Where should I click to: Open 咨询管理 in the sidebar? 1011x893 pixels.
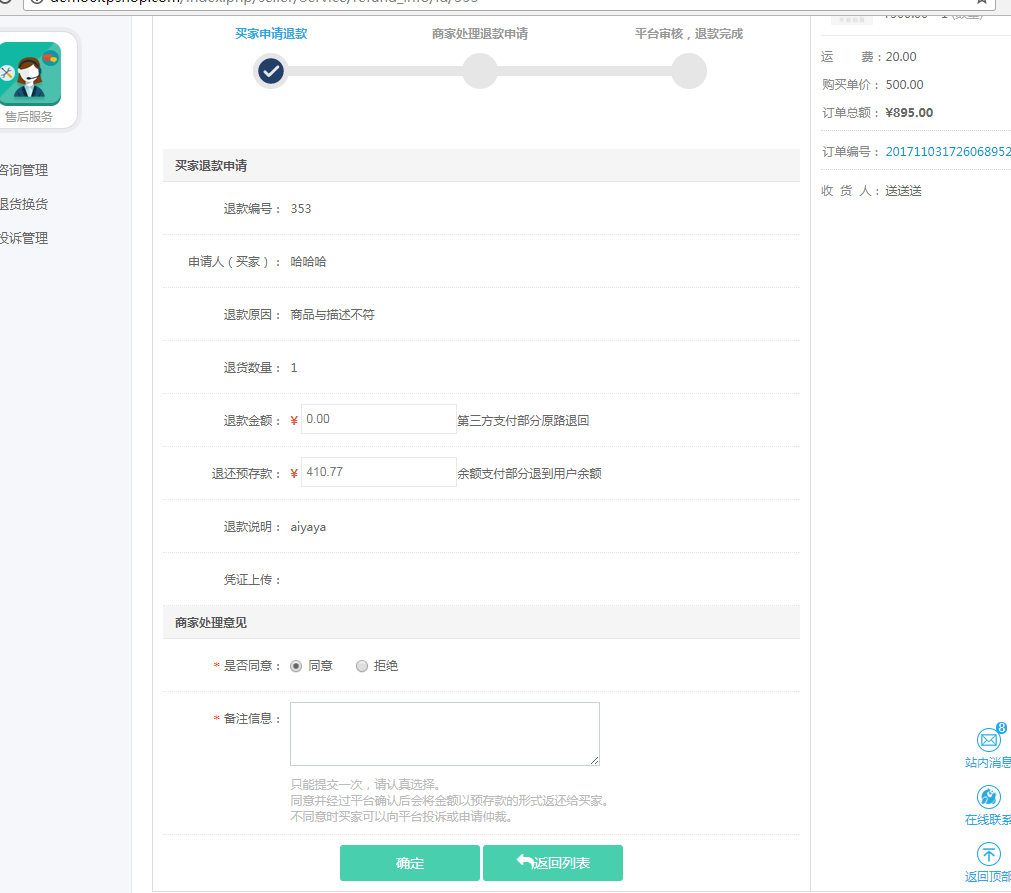[x=24, y=170]
